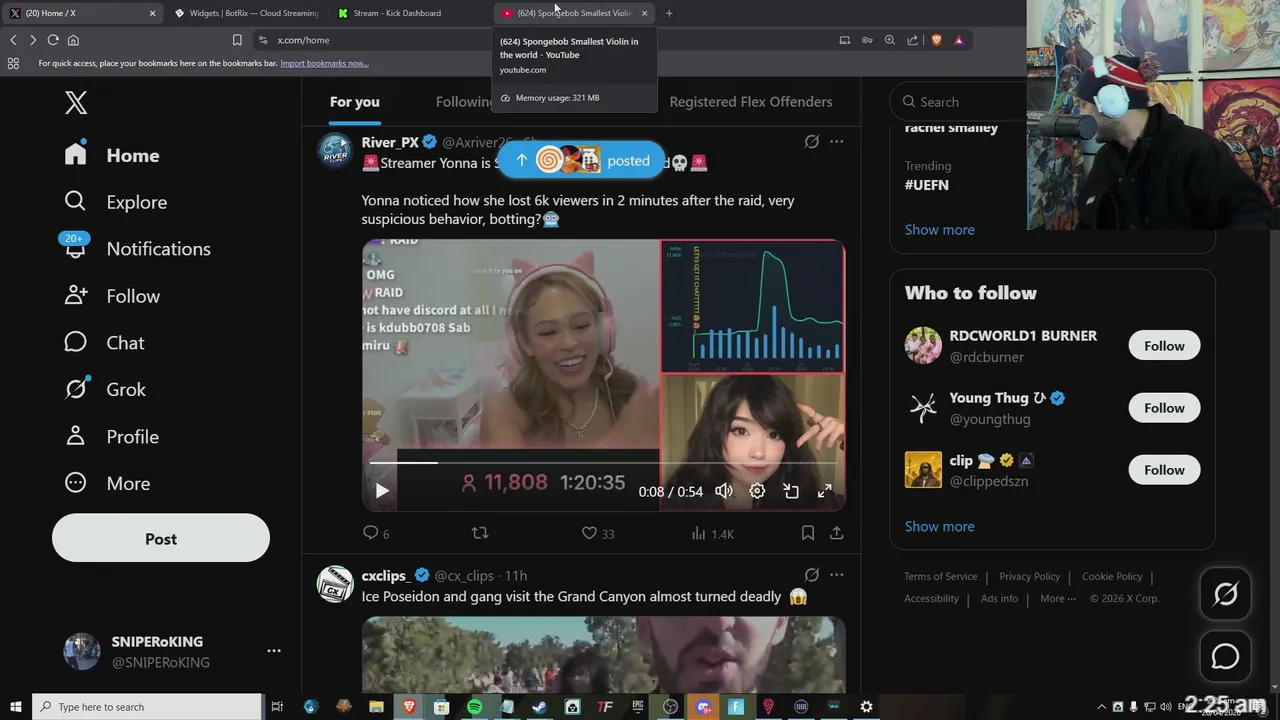Click Show more under Trending
1280x720 pixels.
coord(939,230)
